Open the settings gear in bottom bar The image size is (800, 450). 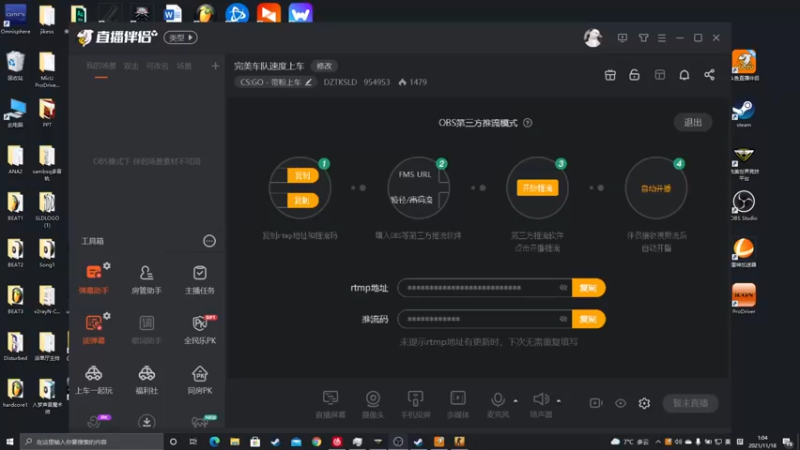[644, 403]
